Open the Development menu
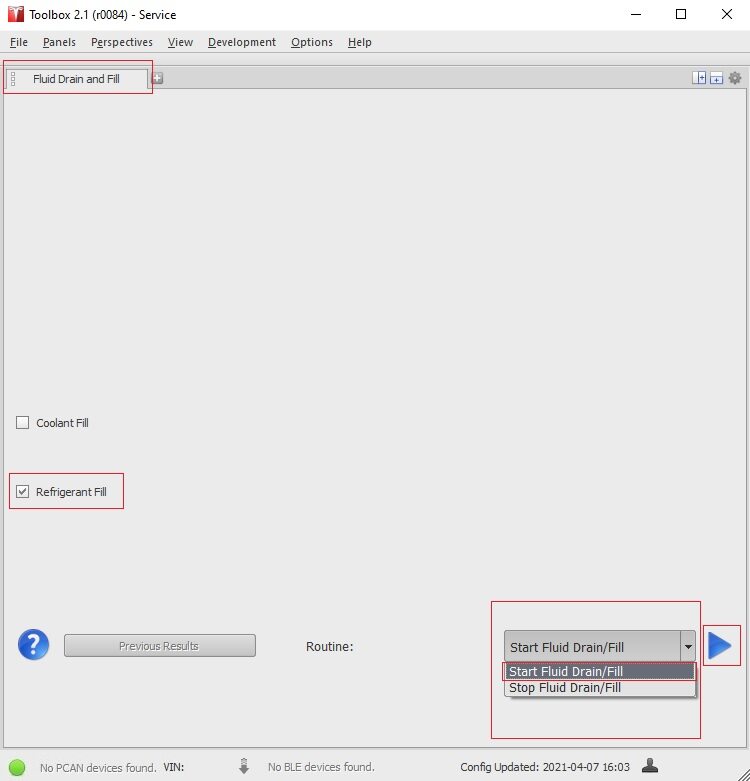750x781 pixels. coord(241,42)
